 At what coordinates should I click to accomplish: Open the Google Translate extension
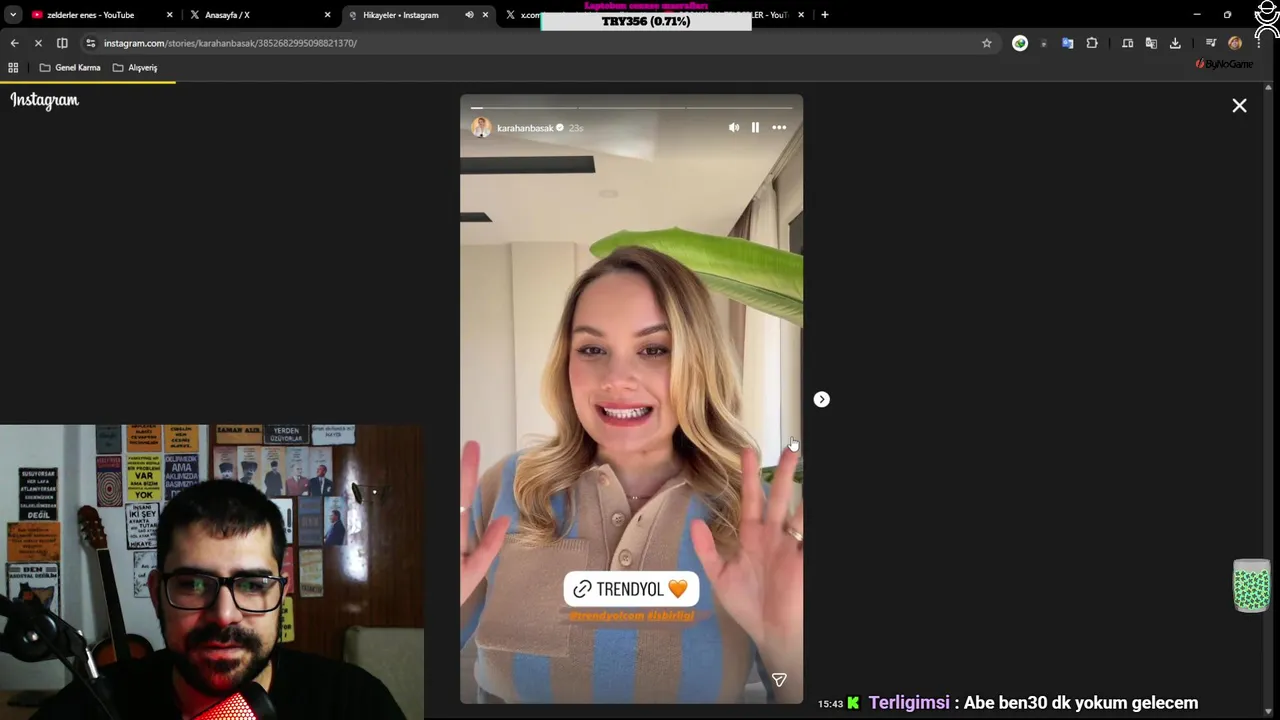tap(1067, 43)
